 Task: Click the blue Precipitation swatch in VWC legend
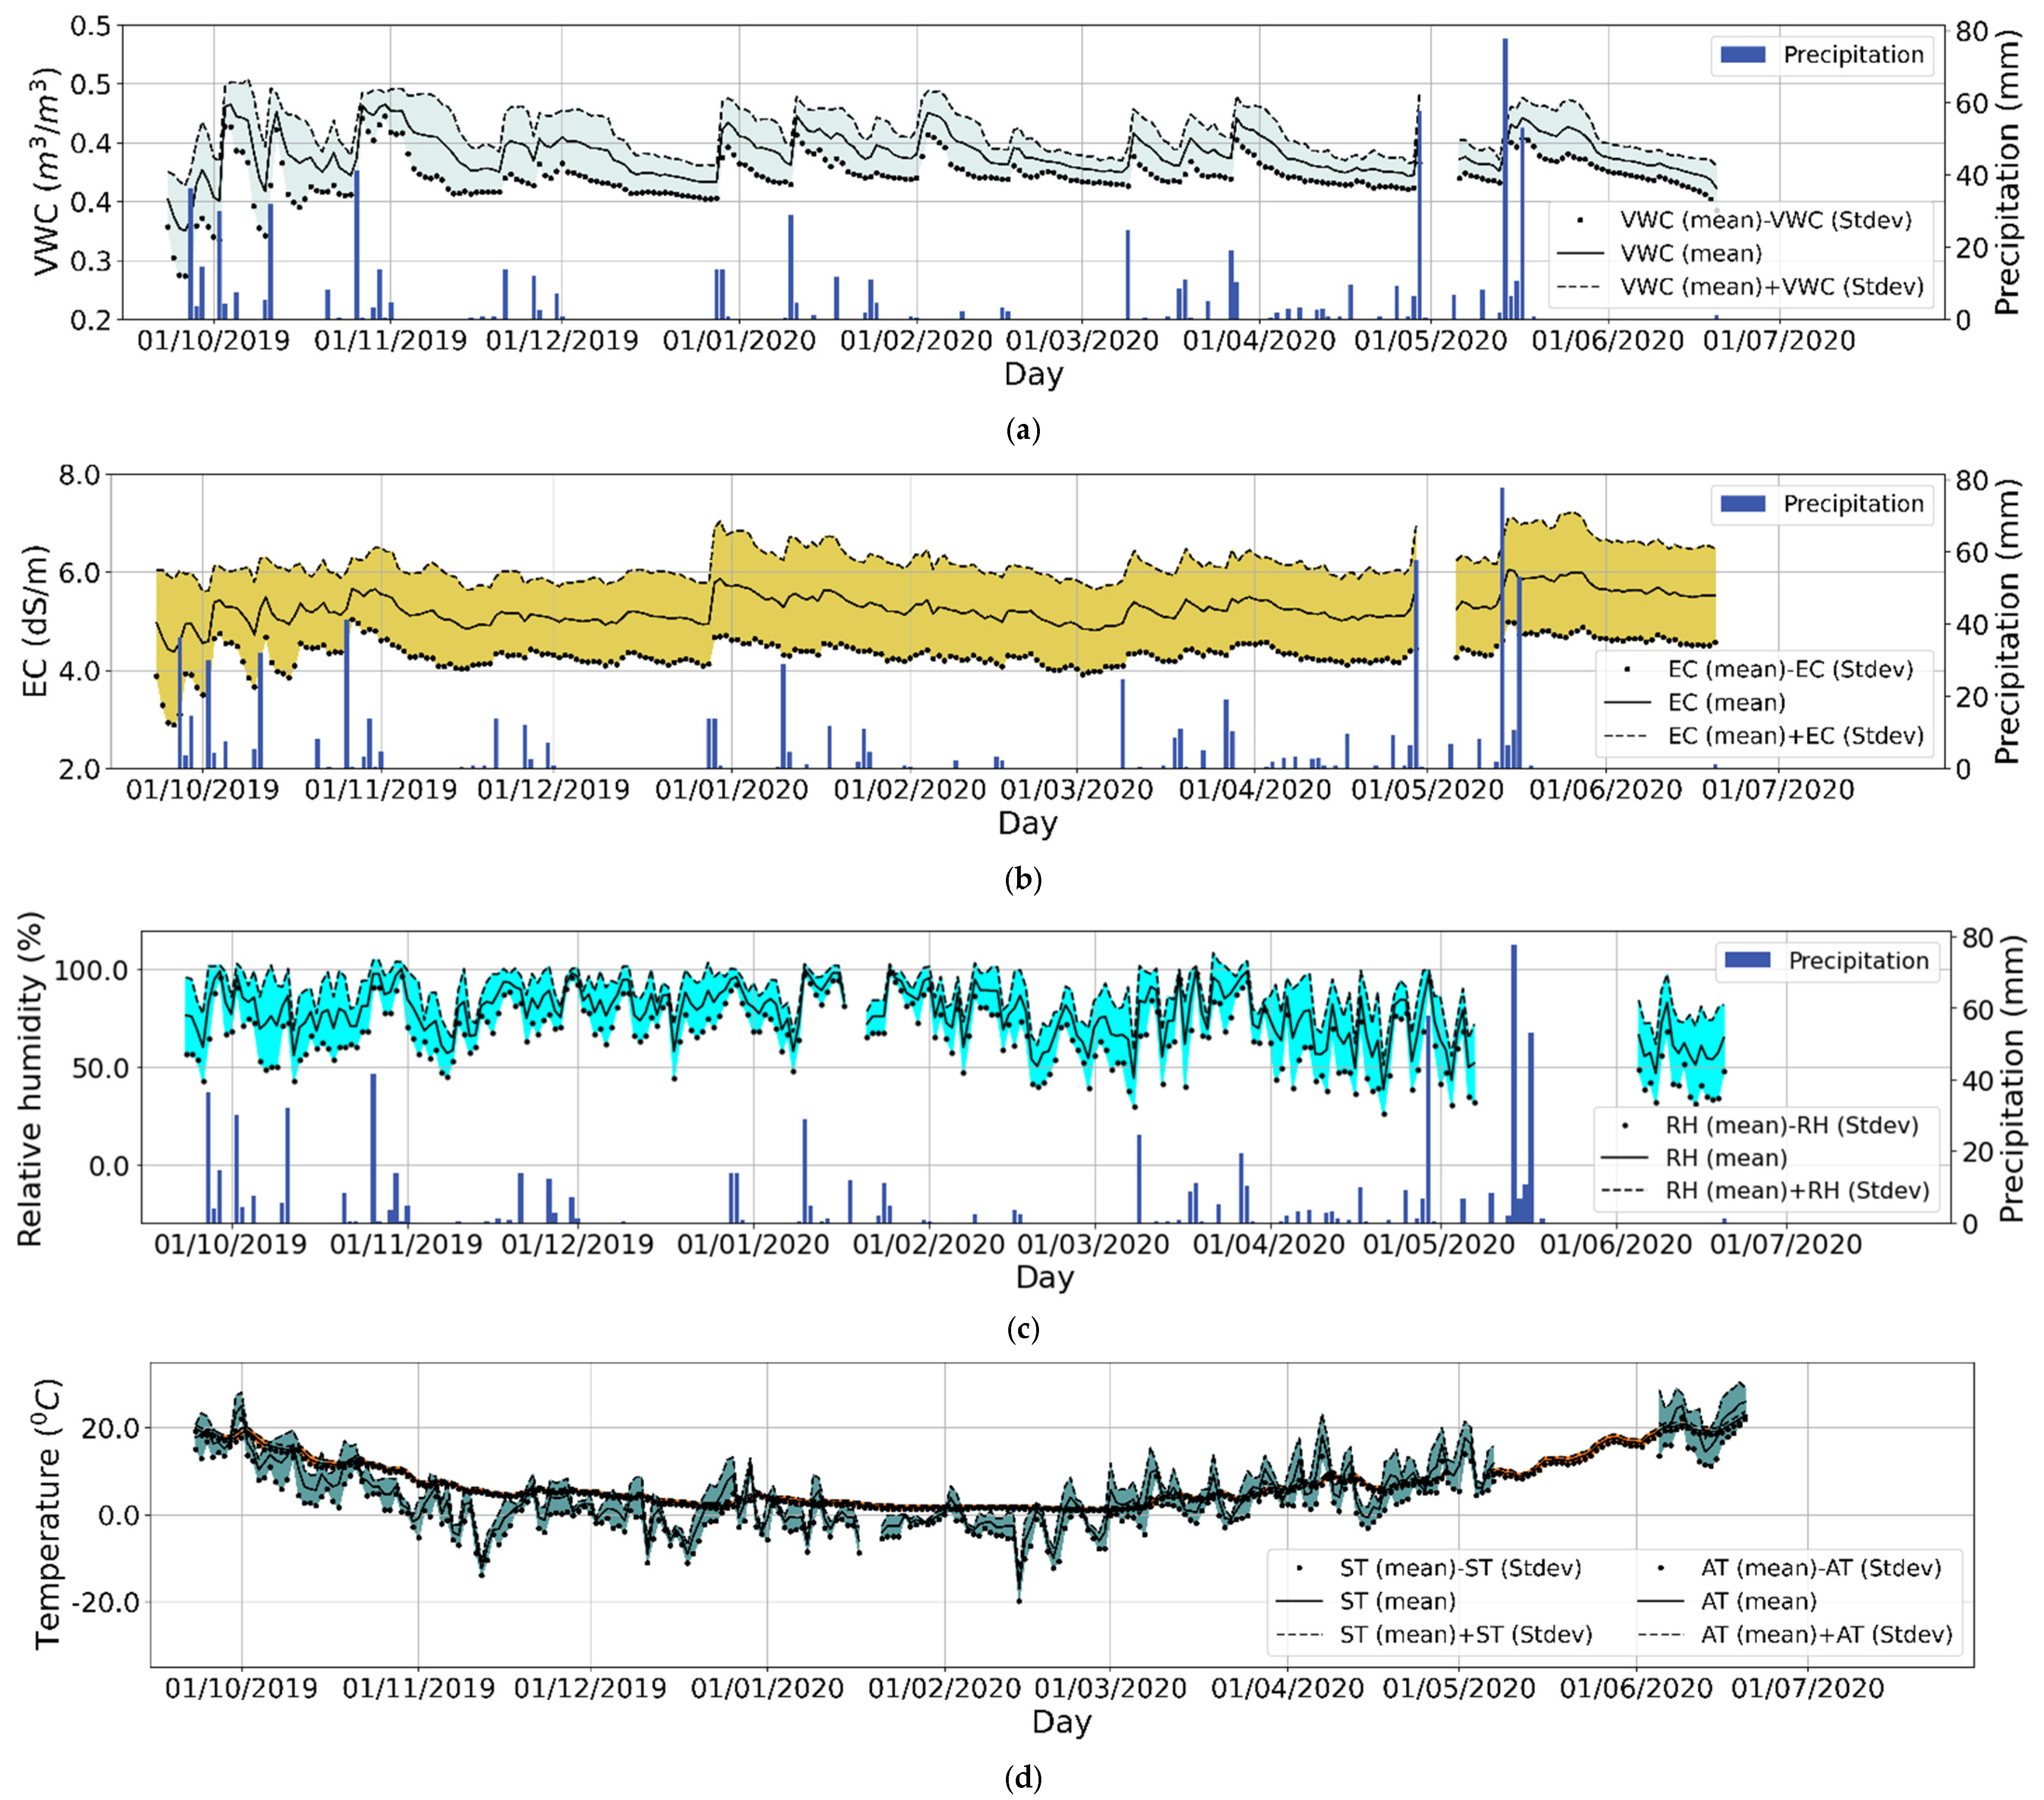click(x=1743, y=55)
